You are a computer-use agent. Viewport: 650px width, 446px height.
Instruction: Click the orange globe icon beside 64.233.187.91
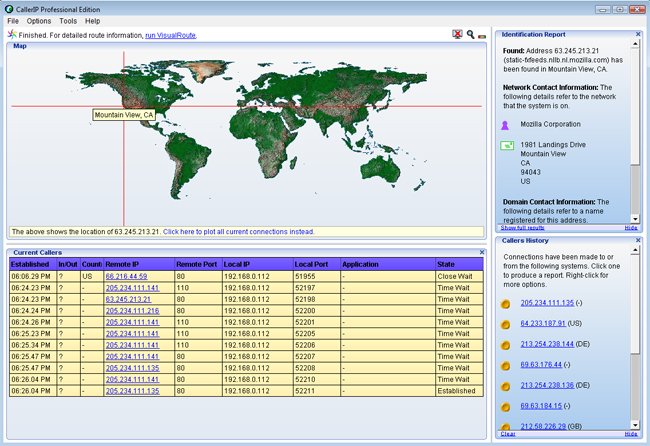tap(506, 324)
